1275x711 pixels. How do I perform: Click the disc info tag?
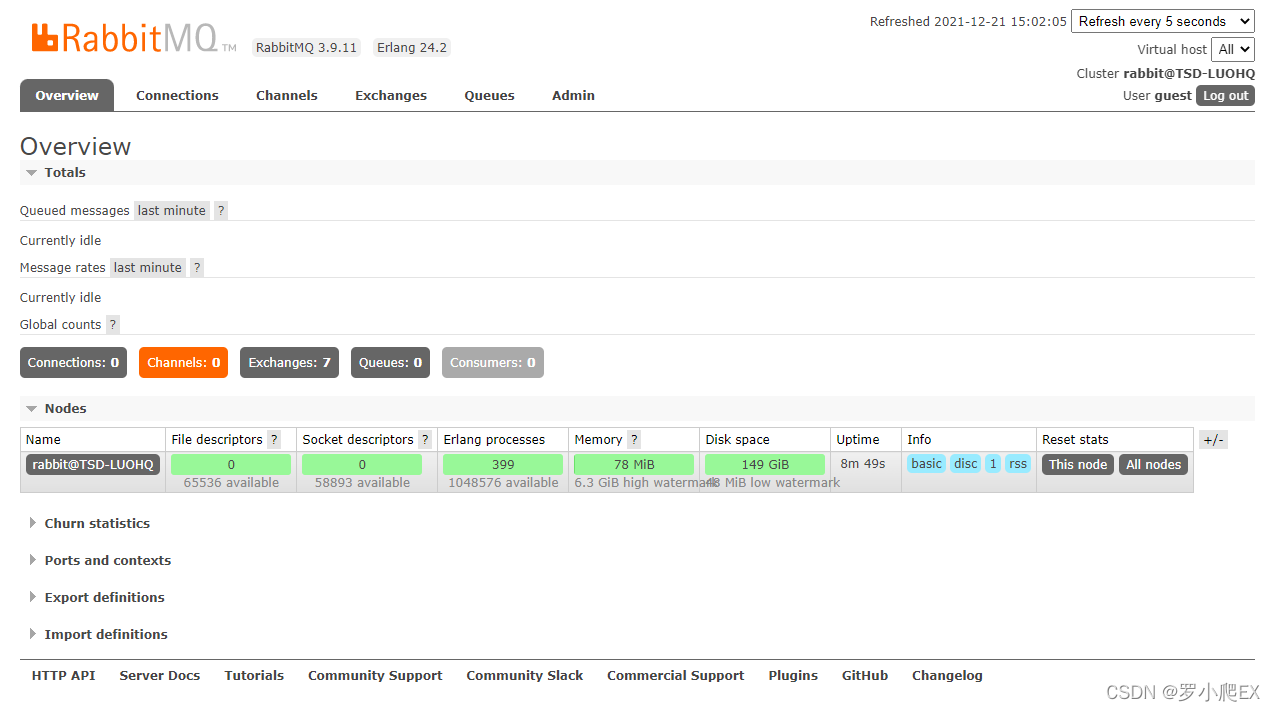point(966,464)
